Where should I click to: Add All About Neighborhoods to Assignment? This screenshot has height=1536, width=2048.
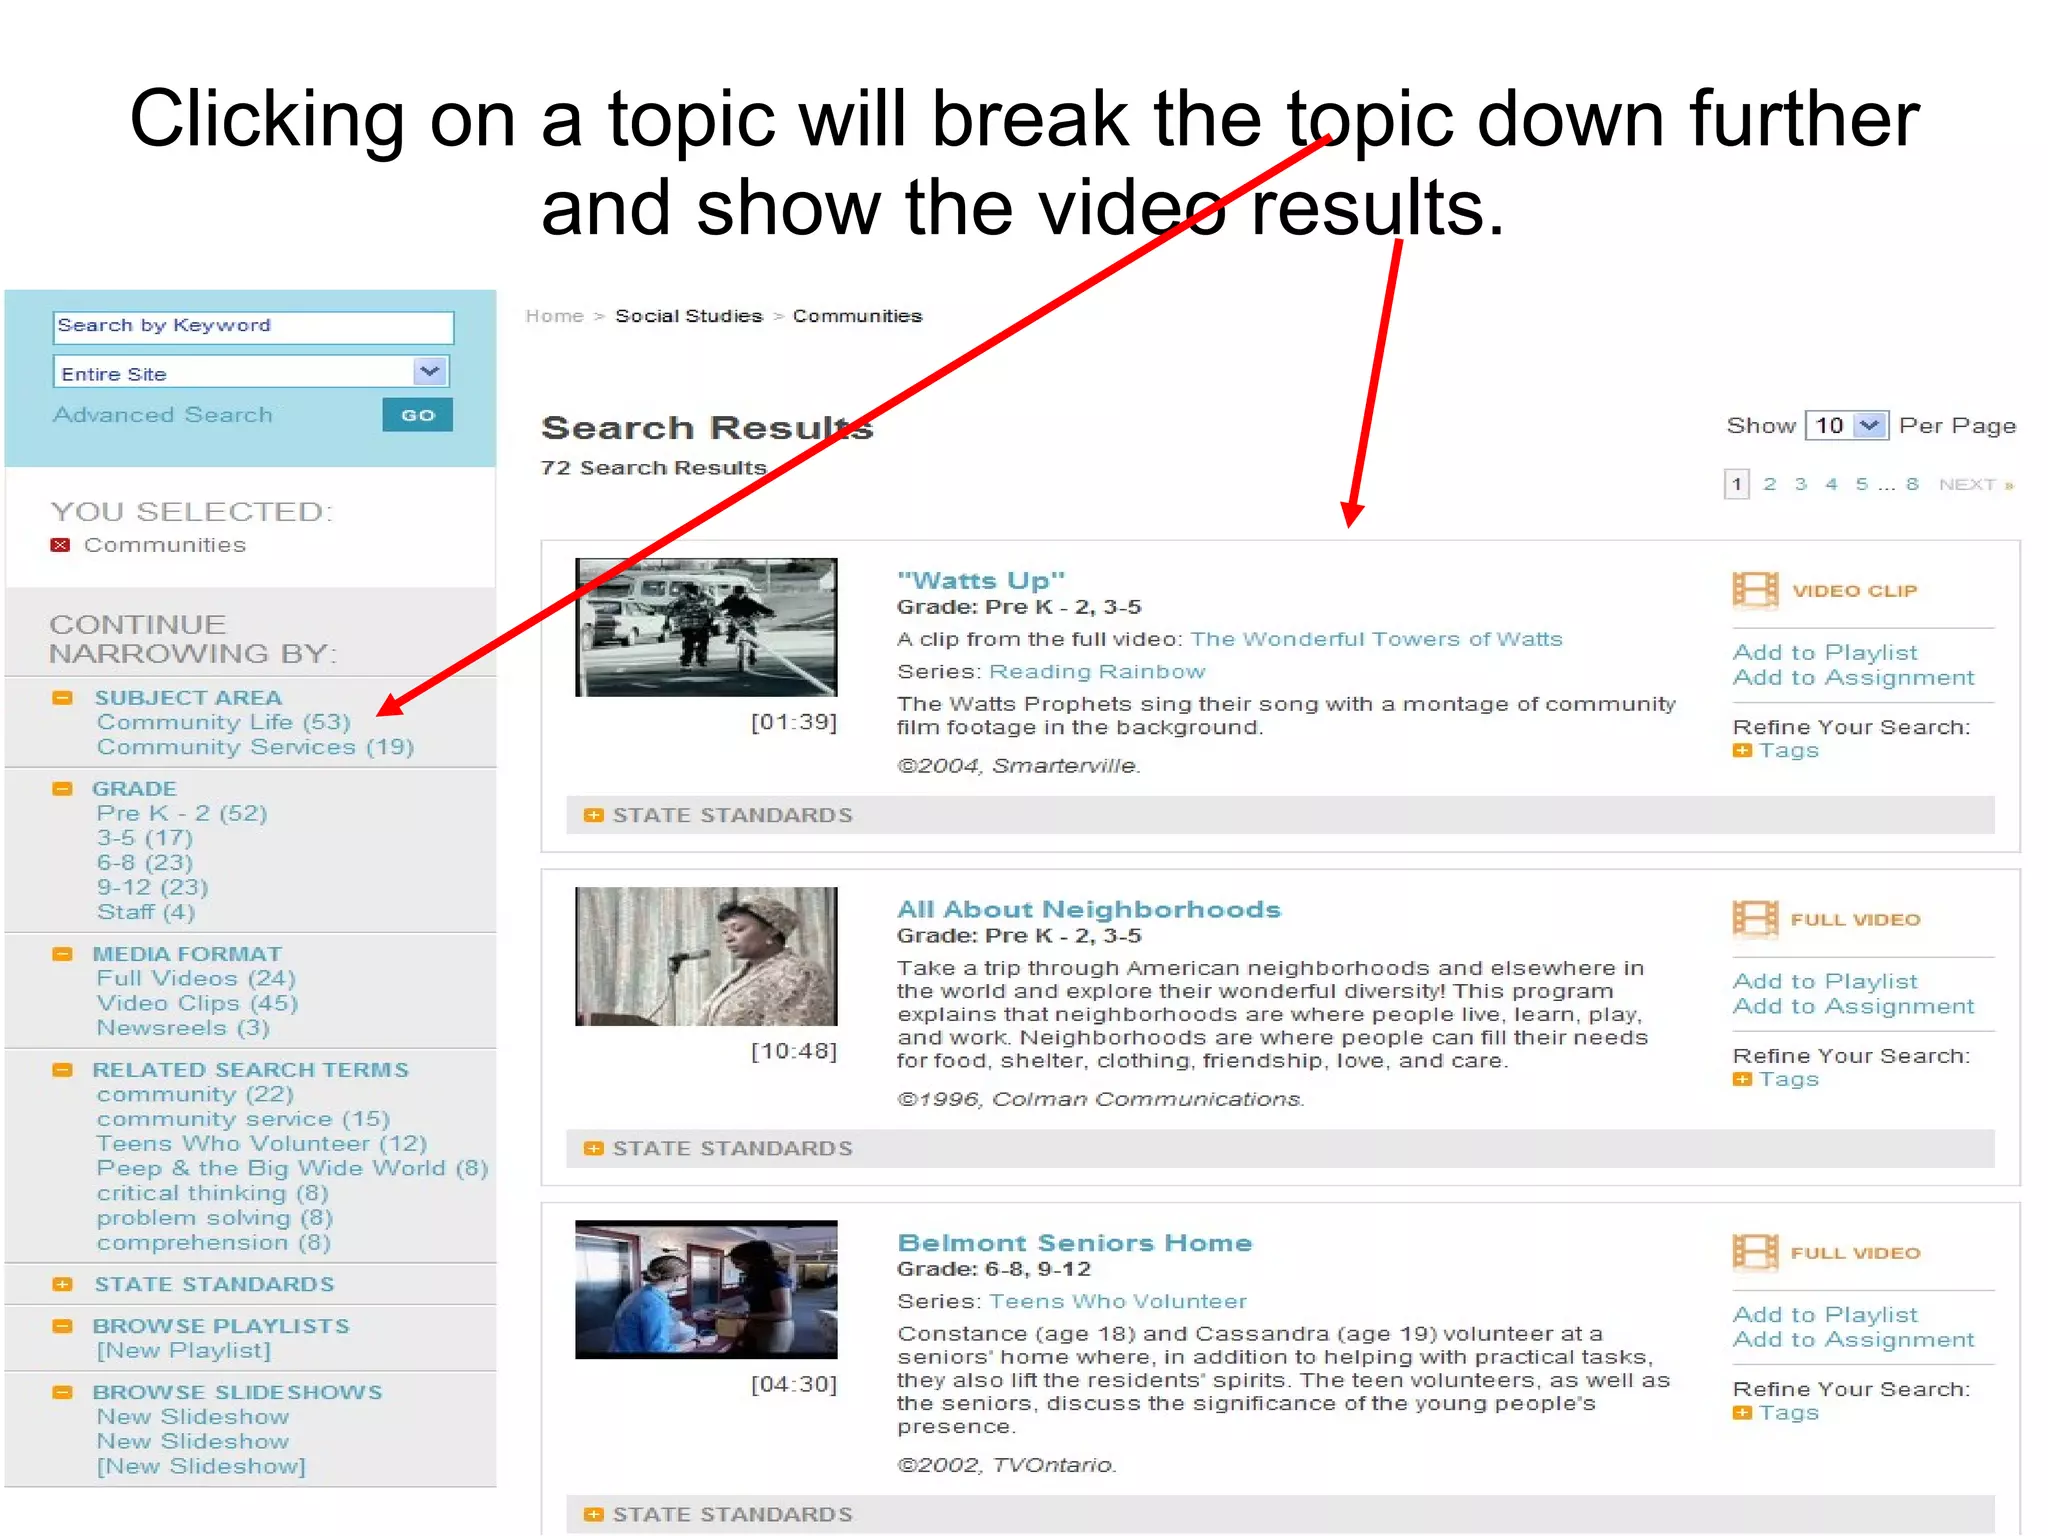[1853, 1007]
